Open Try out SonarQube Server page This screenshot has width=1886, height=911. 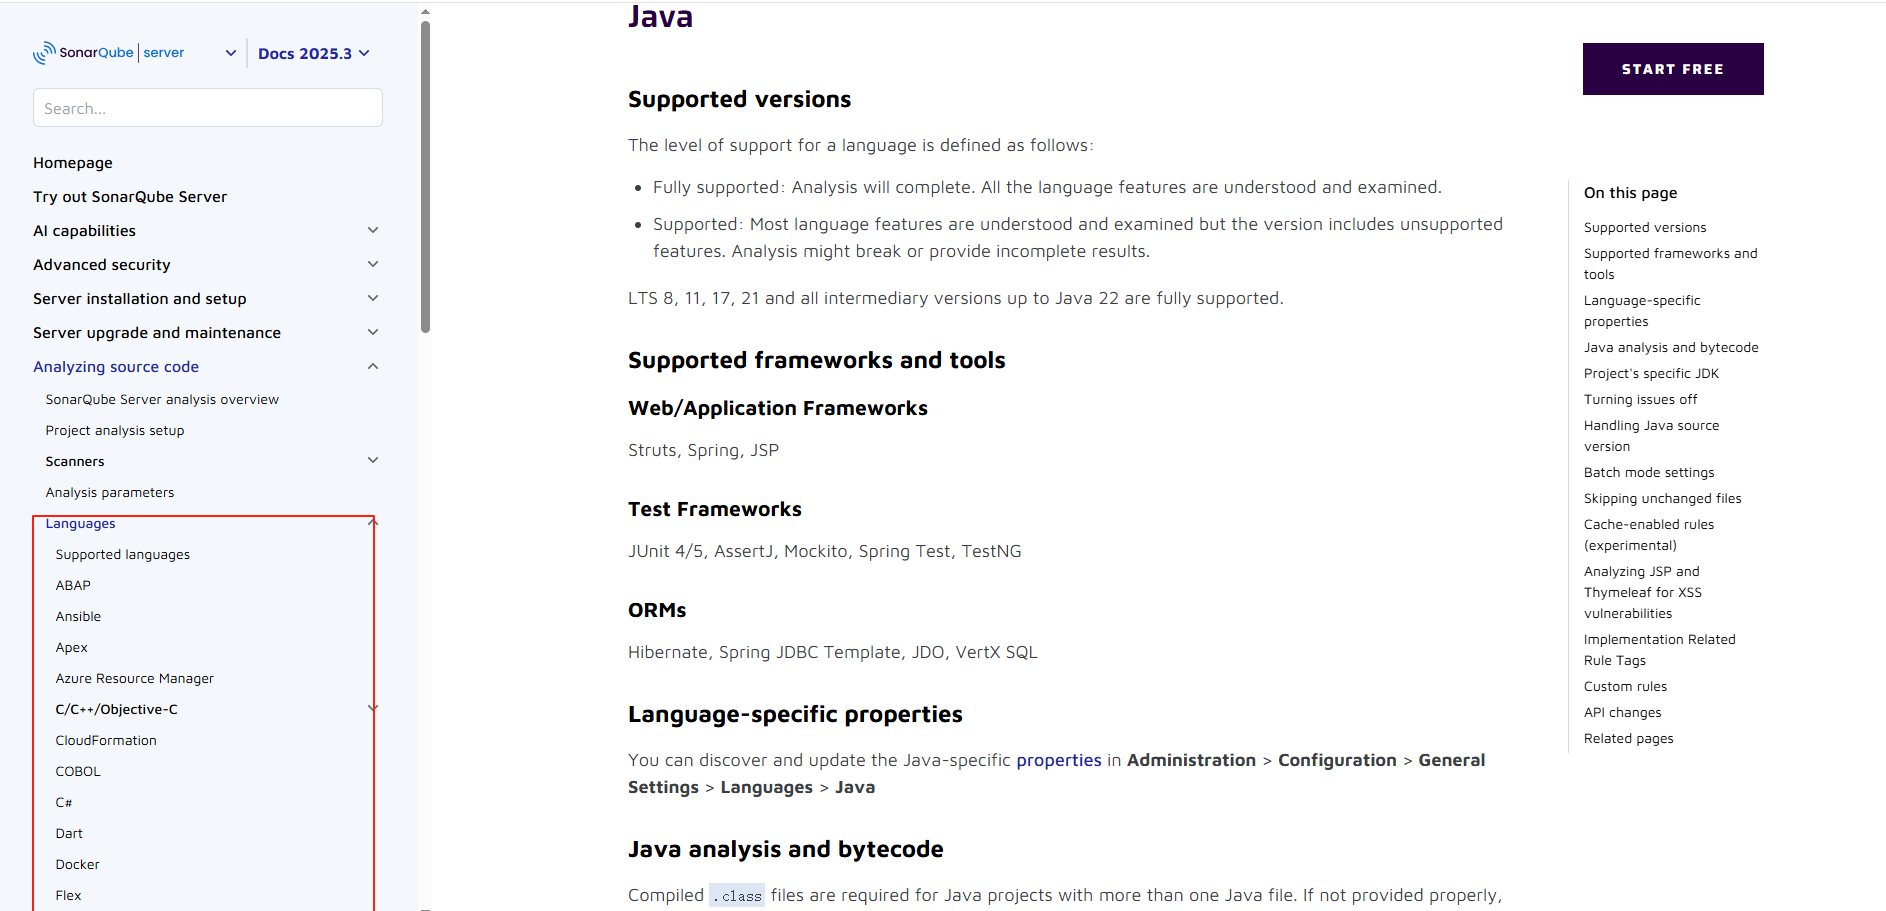(130, 197)
